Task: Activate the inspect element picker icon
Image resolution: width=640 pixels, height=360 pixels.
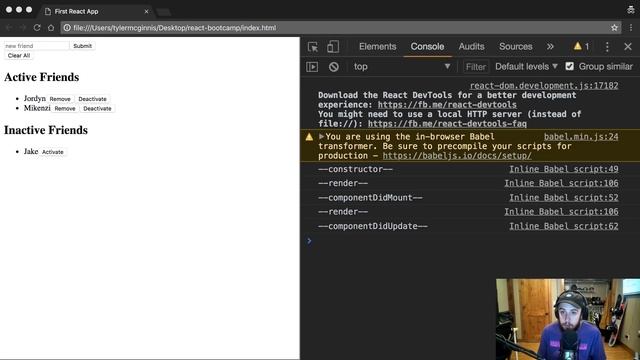Action: (313, 47)
